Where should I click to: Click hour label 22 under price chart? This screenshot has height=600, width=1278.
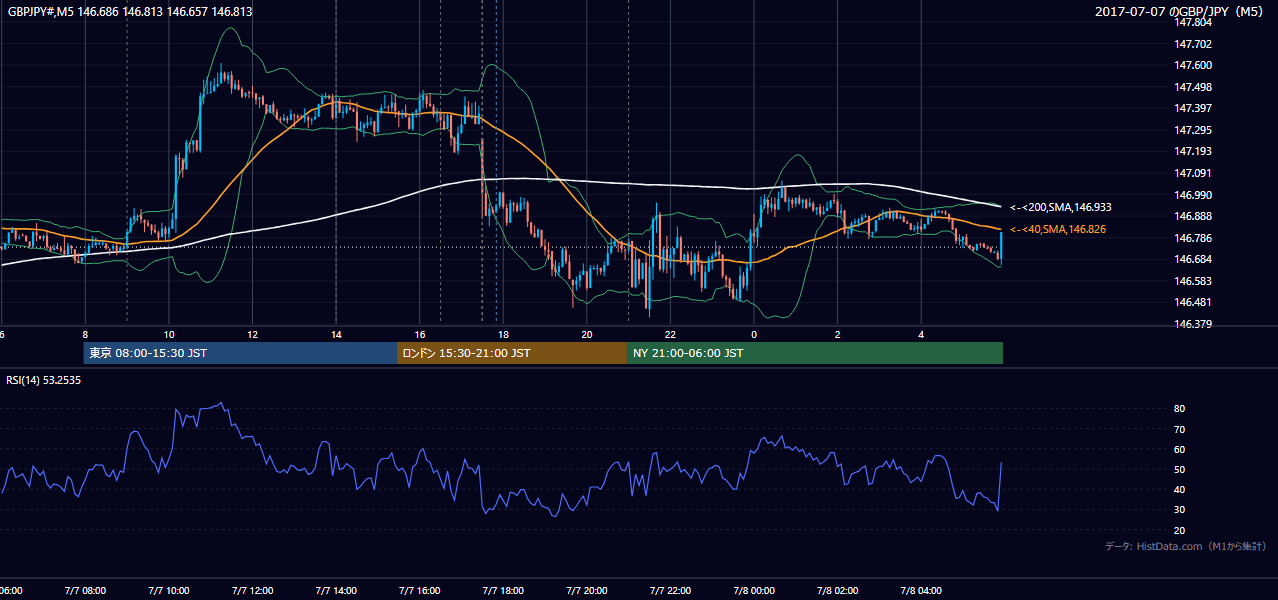(x=670, y=335)
